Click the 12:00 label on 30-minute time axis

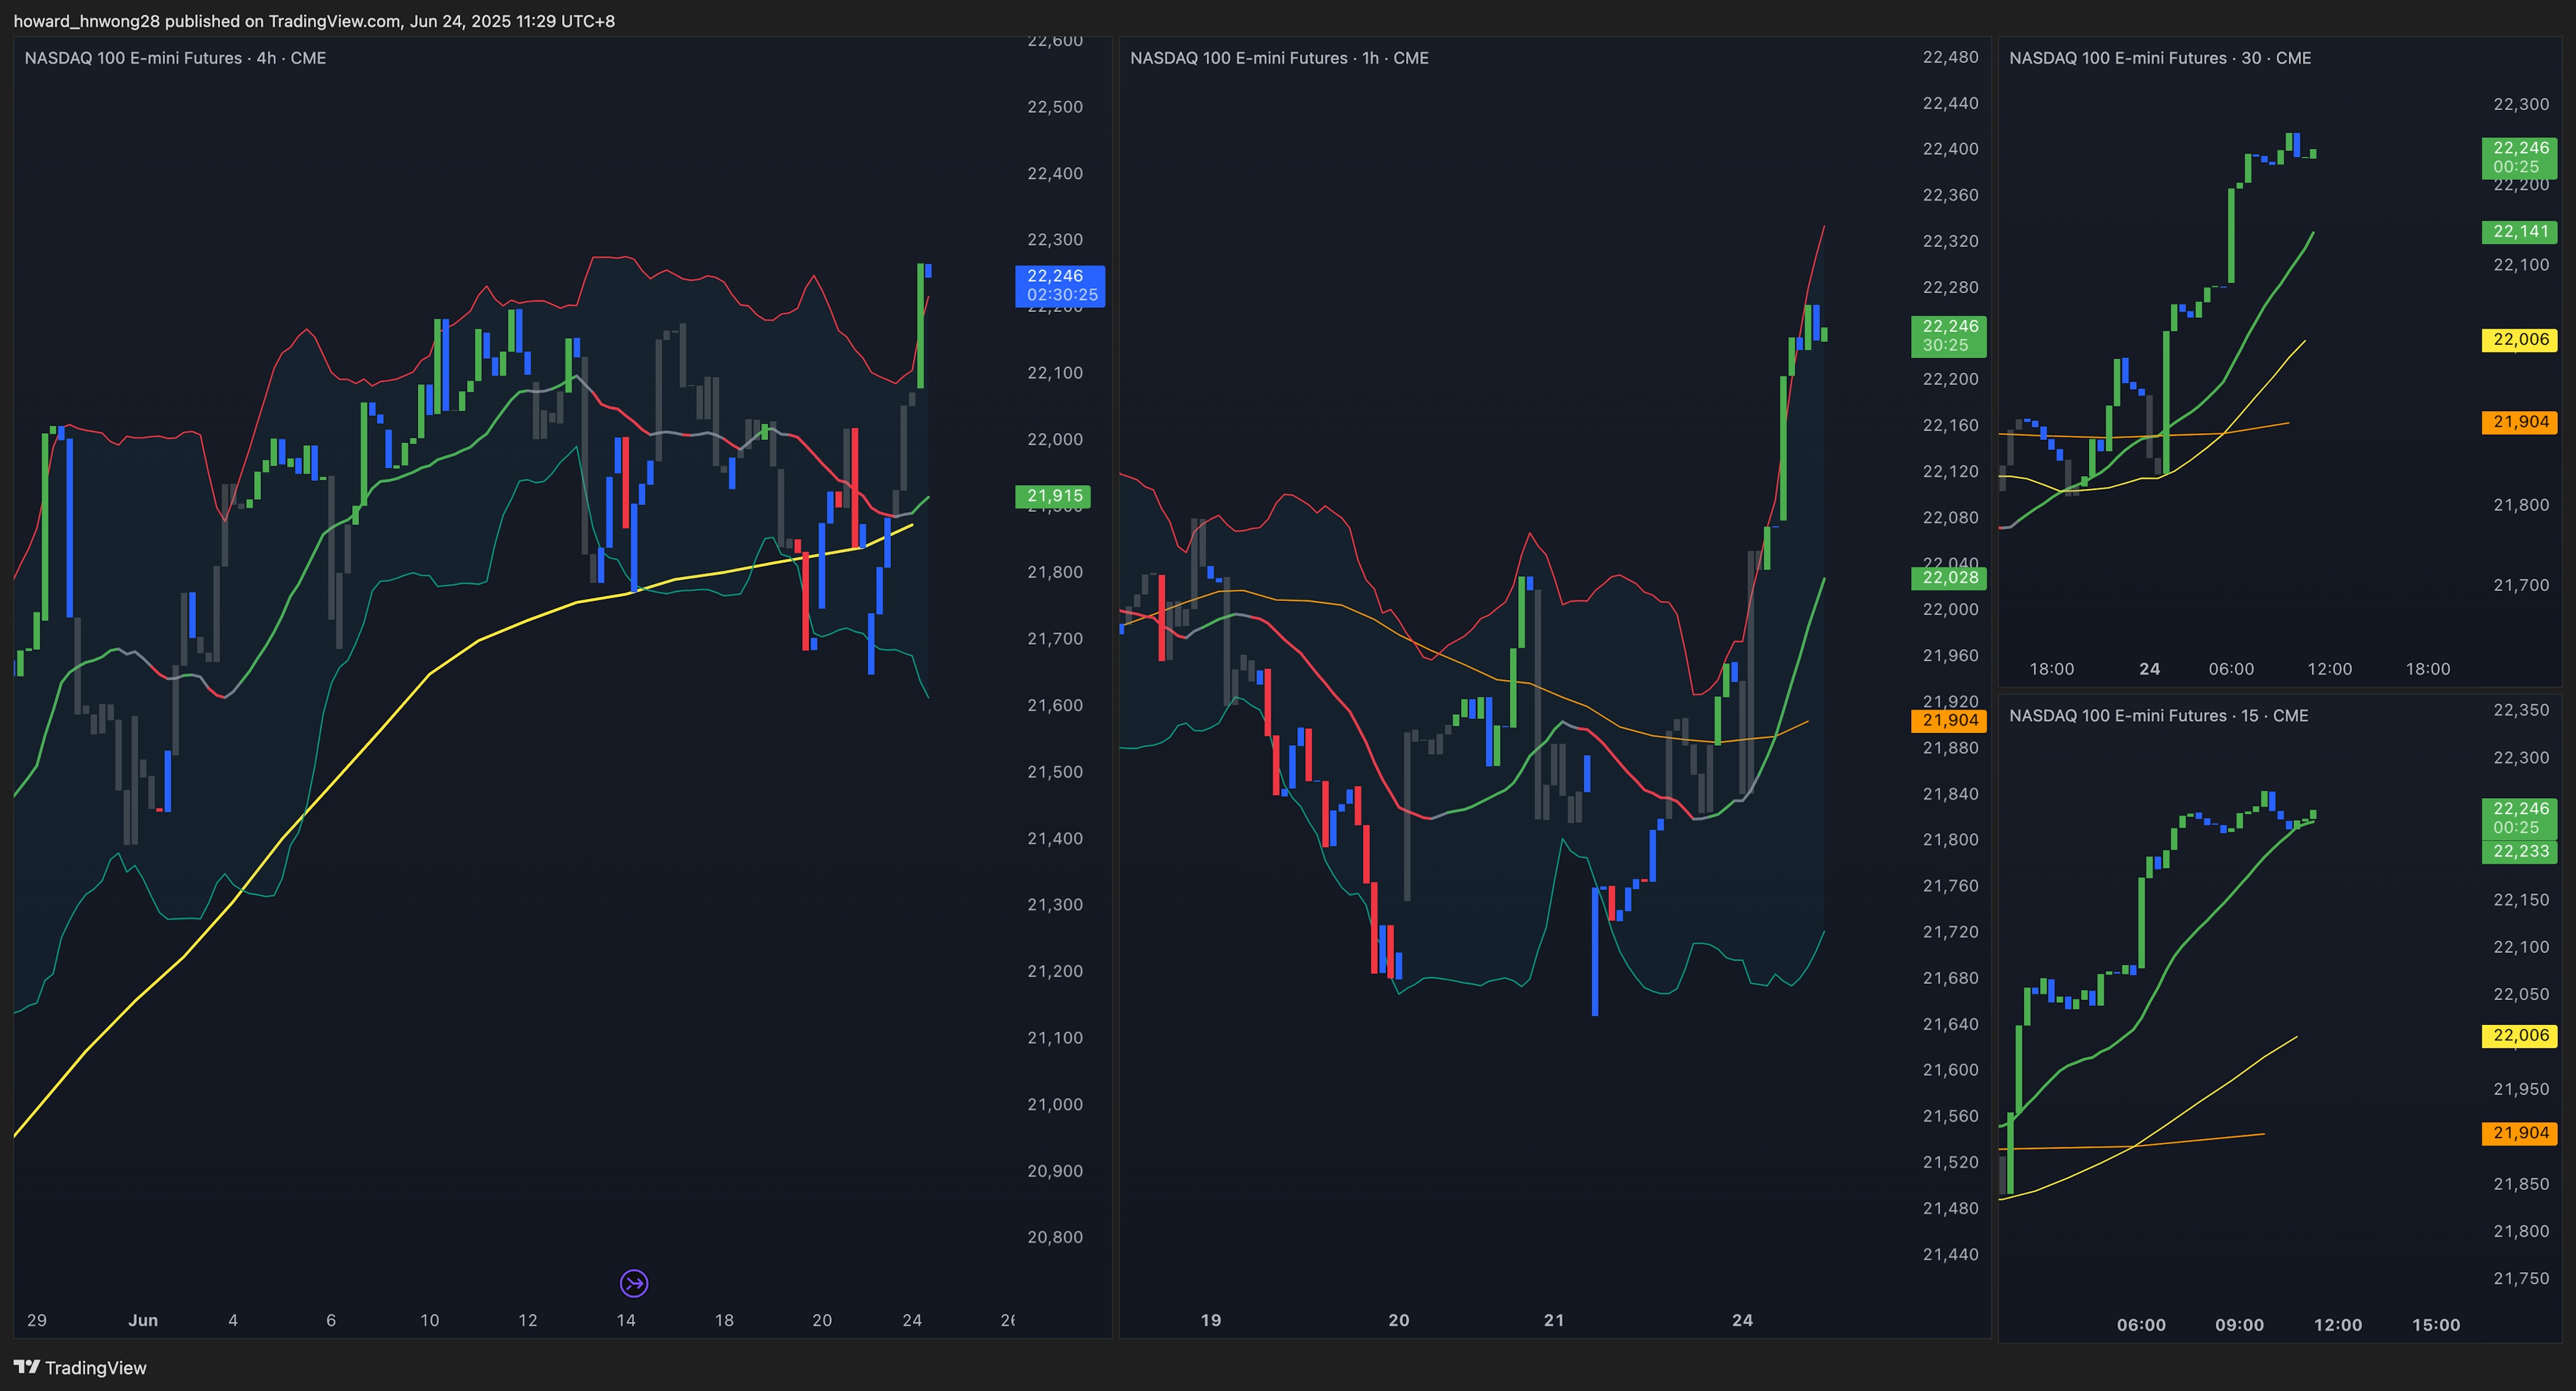tap(2329, 669)
